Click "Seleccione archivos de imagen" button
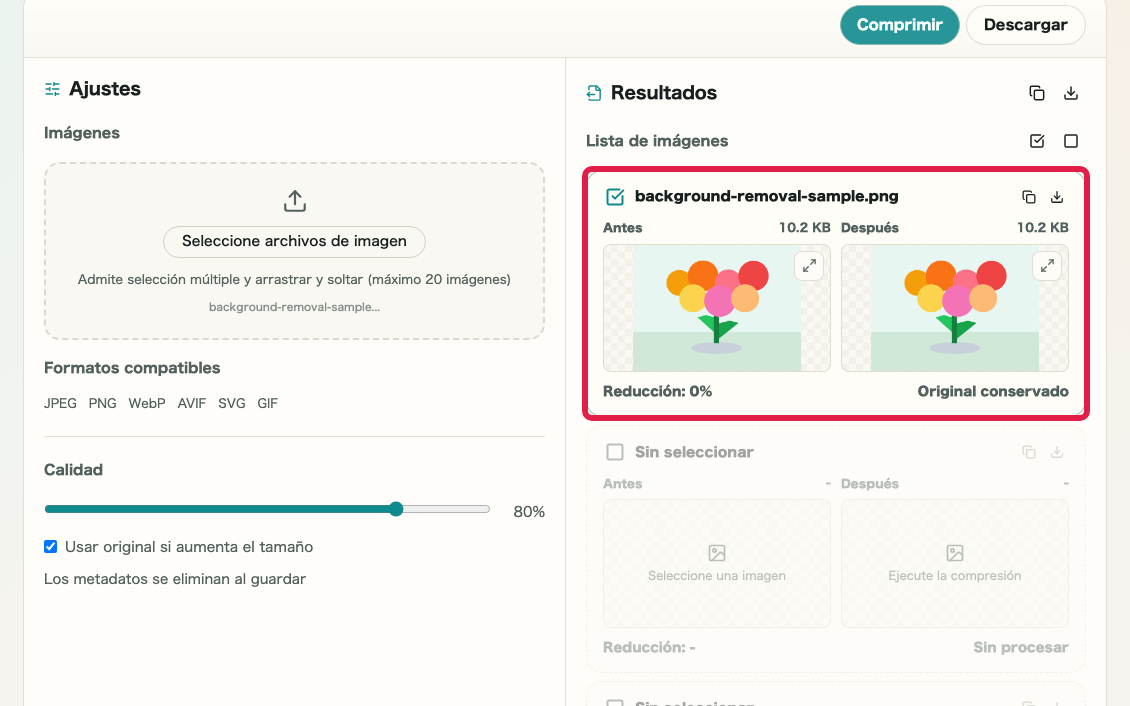 point(294,241)
